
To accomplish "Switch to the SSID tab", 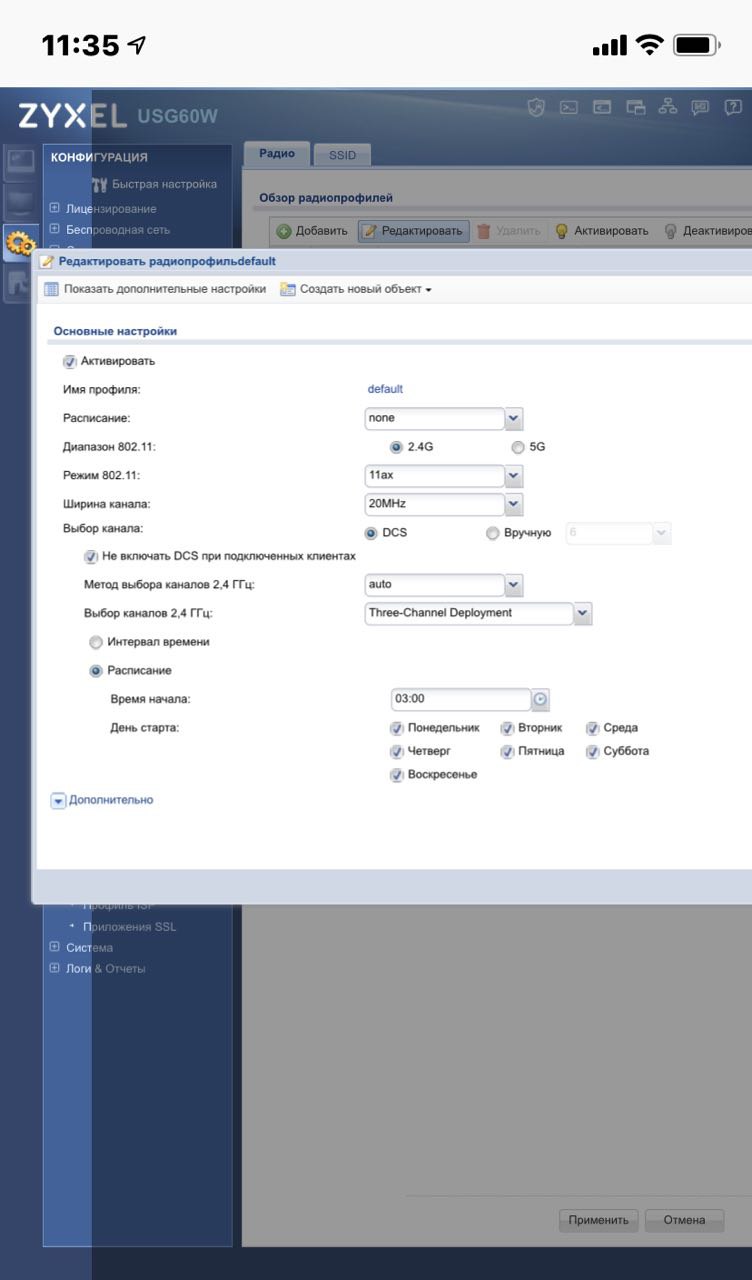I will tap(342, 155).
